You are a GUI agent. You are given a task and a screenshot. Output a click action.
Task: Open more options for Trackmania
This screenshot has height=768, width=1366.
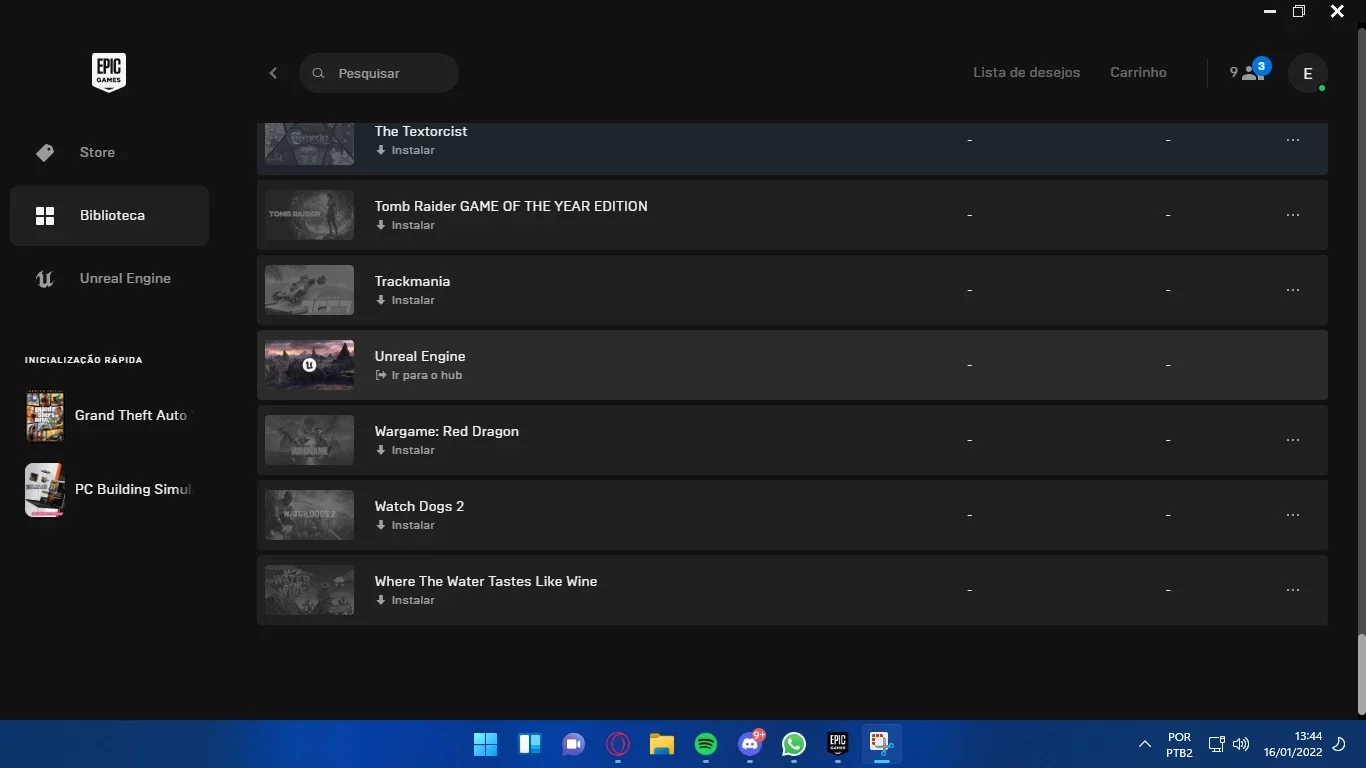(1293, 290)
